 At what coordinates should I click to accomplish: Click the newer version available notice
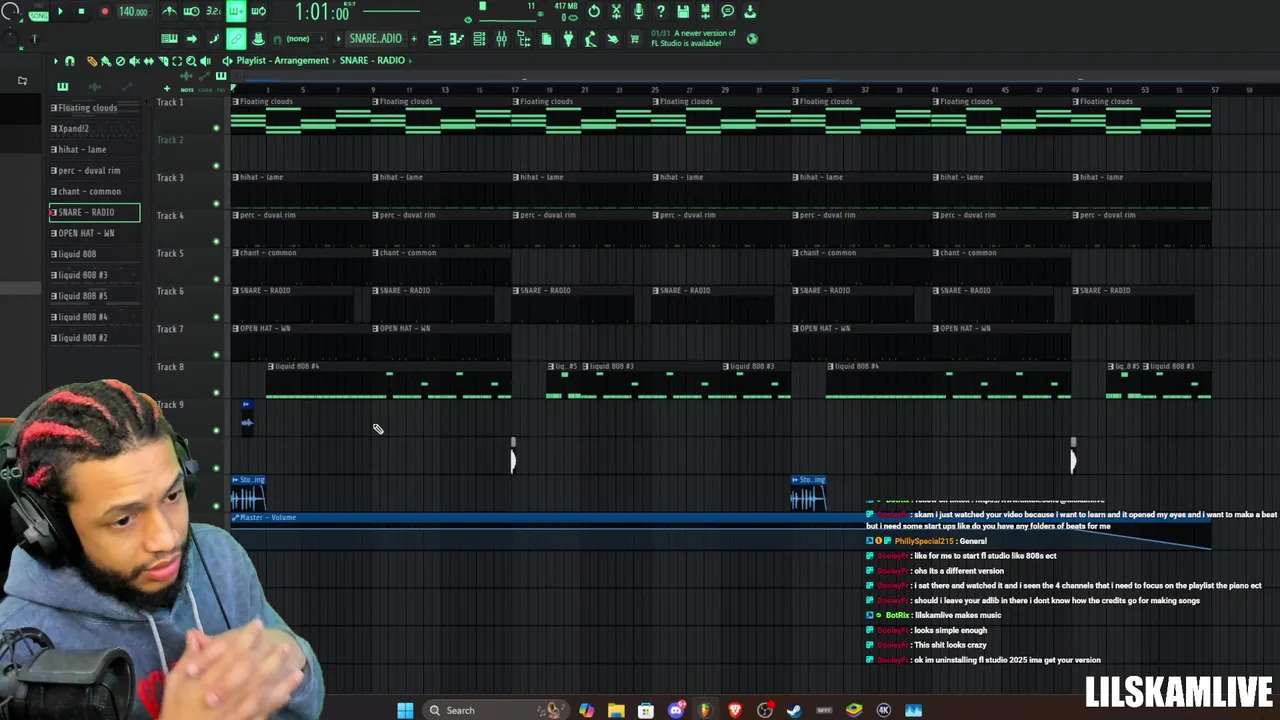tap(694, 38)
